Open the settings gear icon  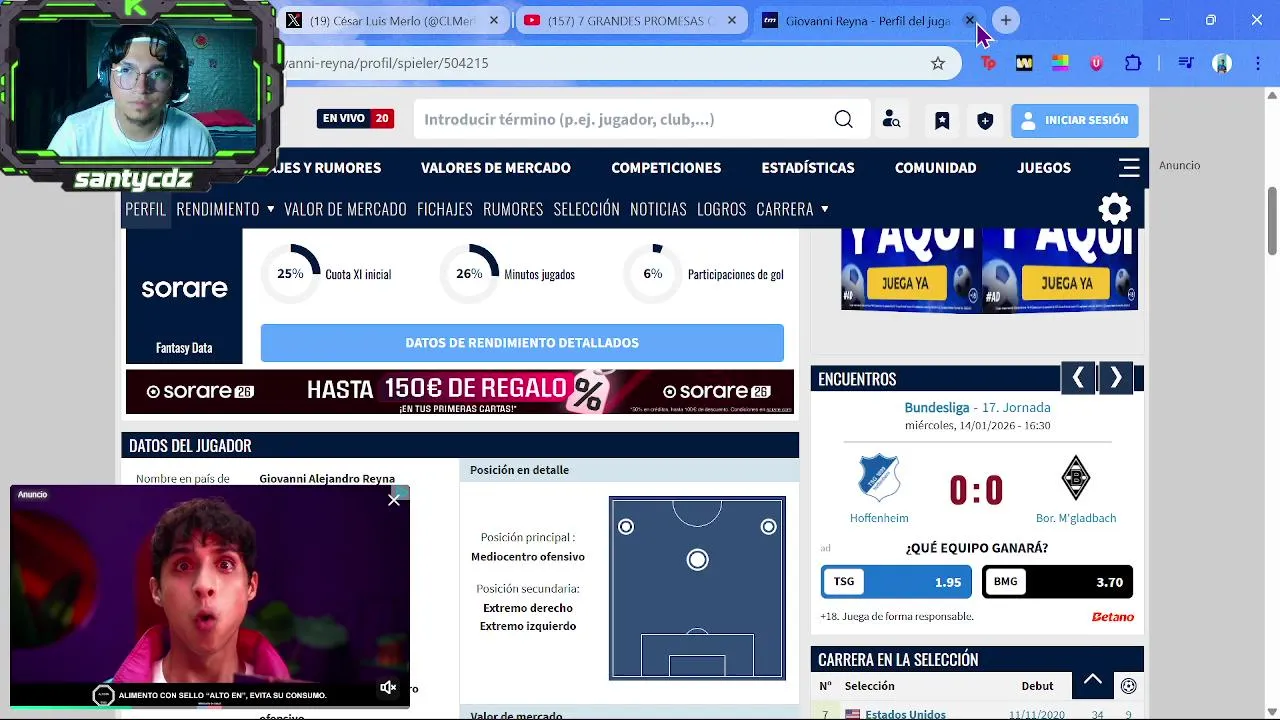[1114, 209]
